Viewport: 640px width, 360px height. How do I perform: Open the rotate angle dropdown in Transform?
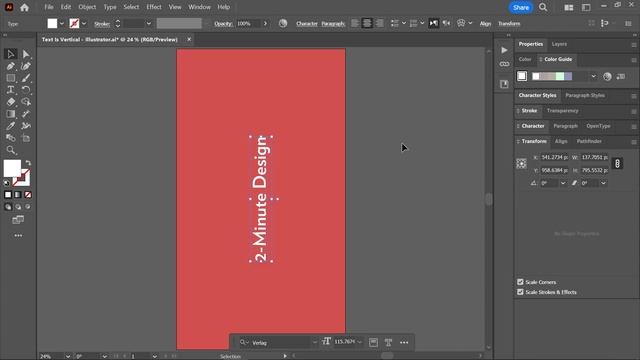563,183
